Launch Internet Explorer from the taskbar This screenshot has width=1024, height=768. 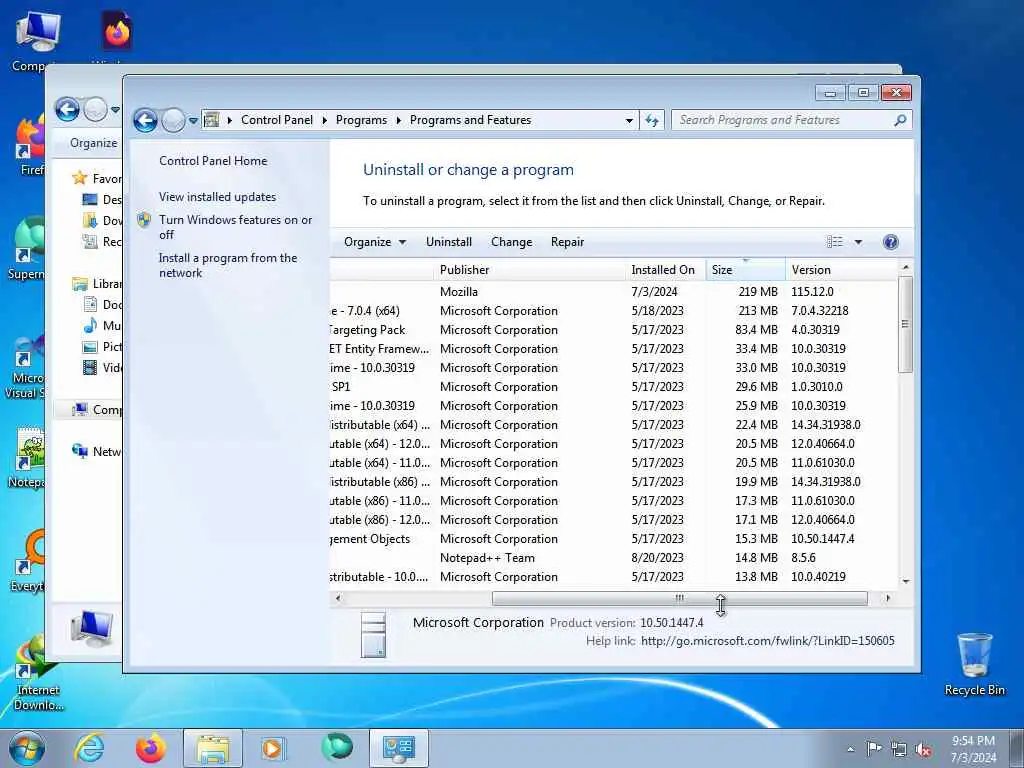89,748
